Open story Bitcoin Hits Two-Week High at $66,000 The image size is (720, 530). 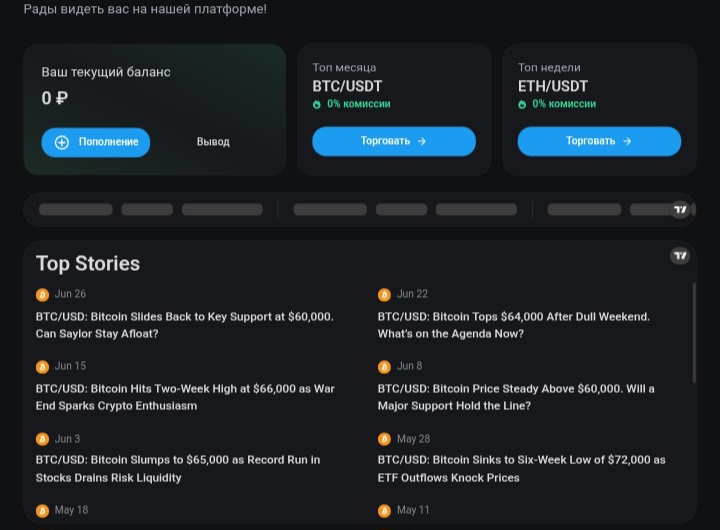(x=185, y=397)
